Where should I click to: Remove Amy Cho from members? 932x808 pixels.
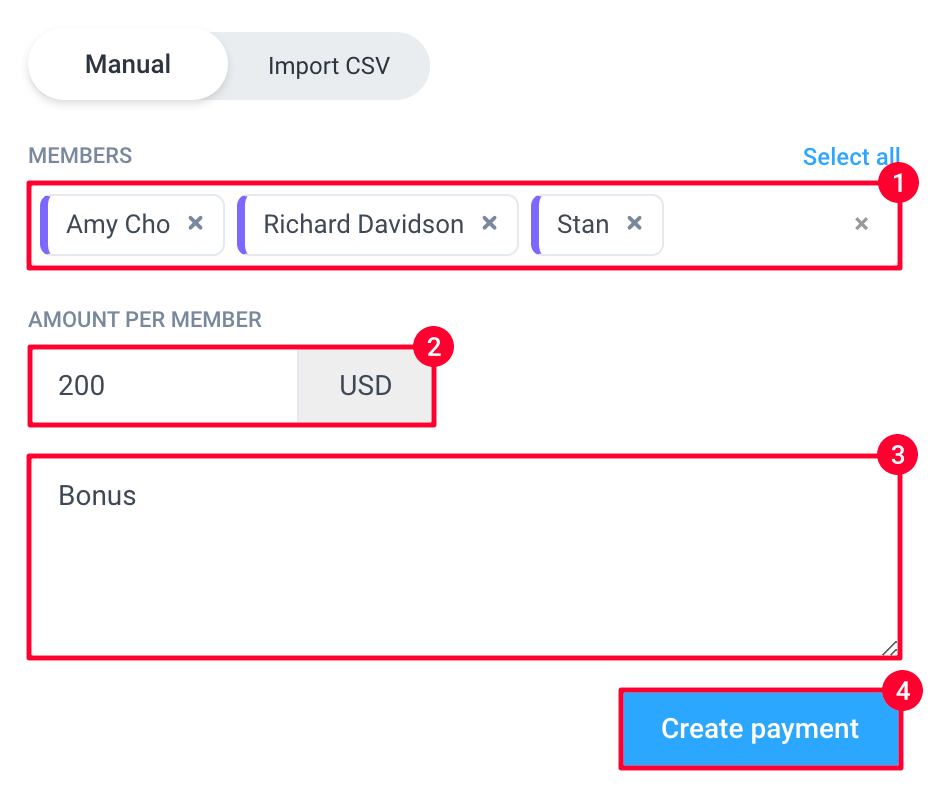pos(196,224)
